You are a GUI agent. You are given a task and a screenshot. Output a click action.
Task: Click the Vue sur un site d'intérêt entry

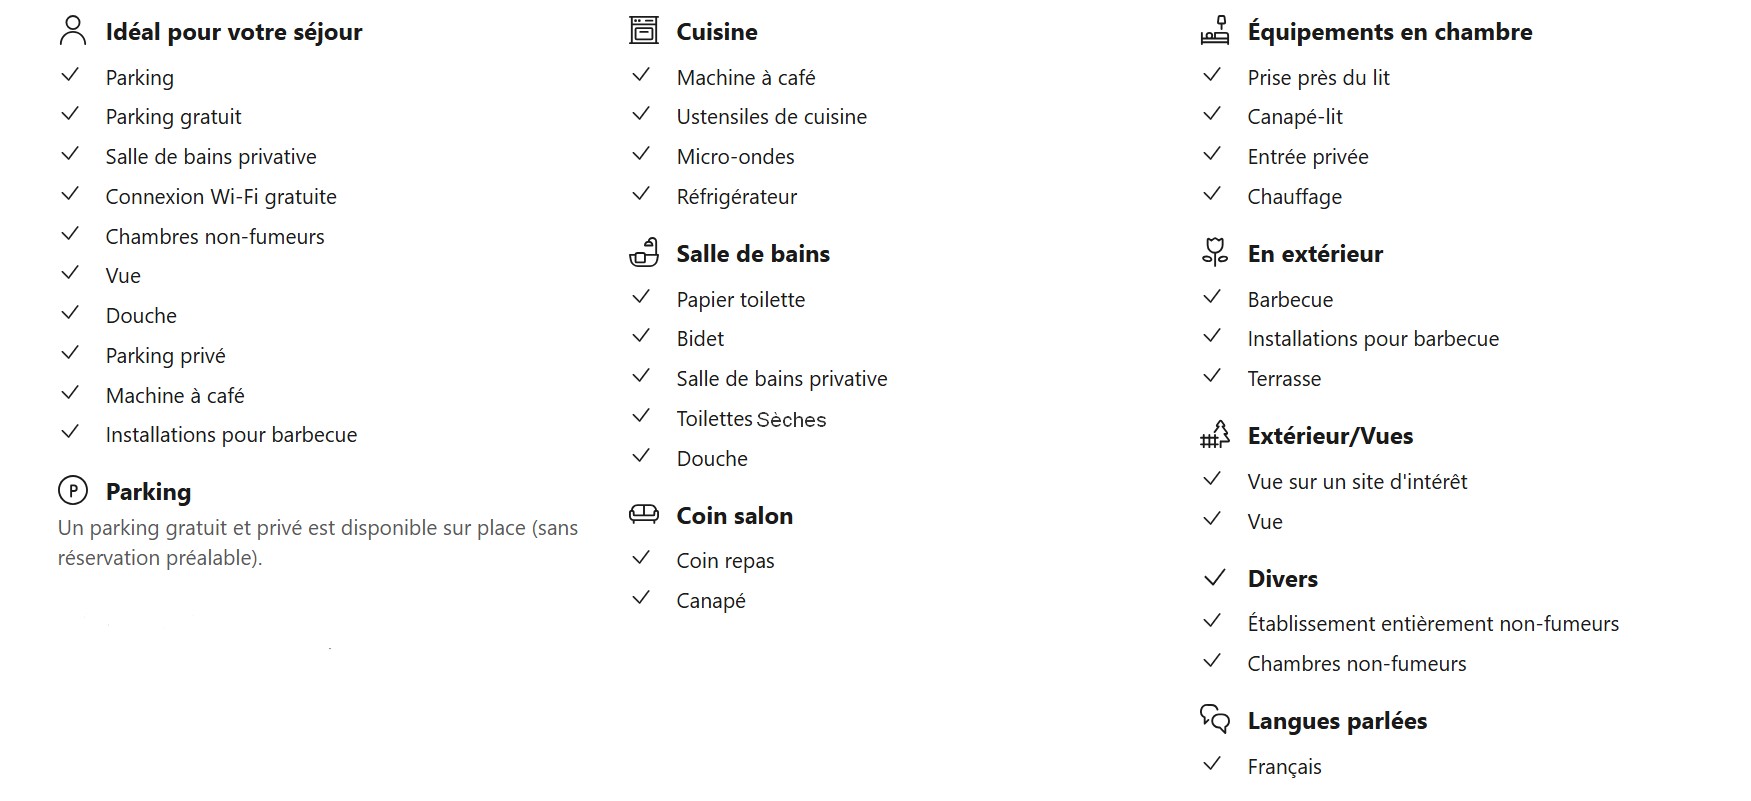click(1357, 482)
